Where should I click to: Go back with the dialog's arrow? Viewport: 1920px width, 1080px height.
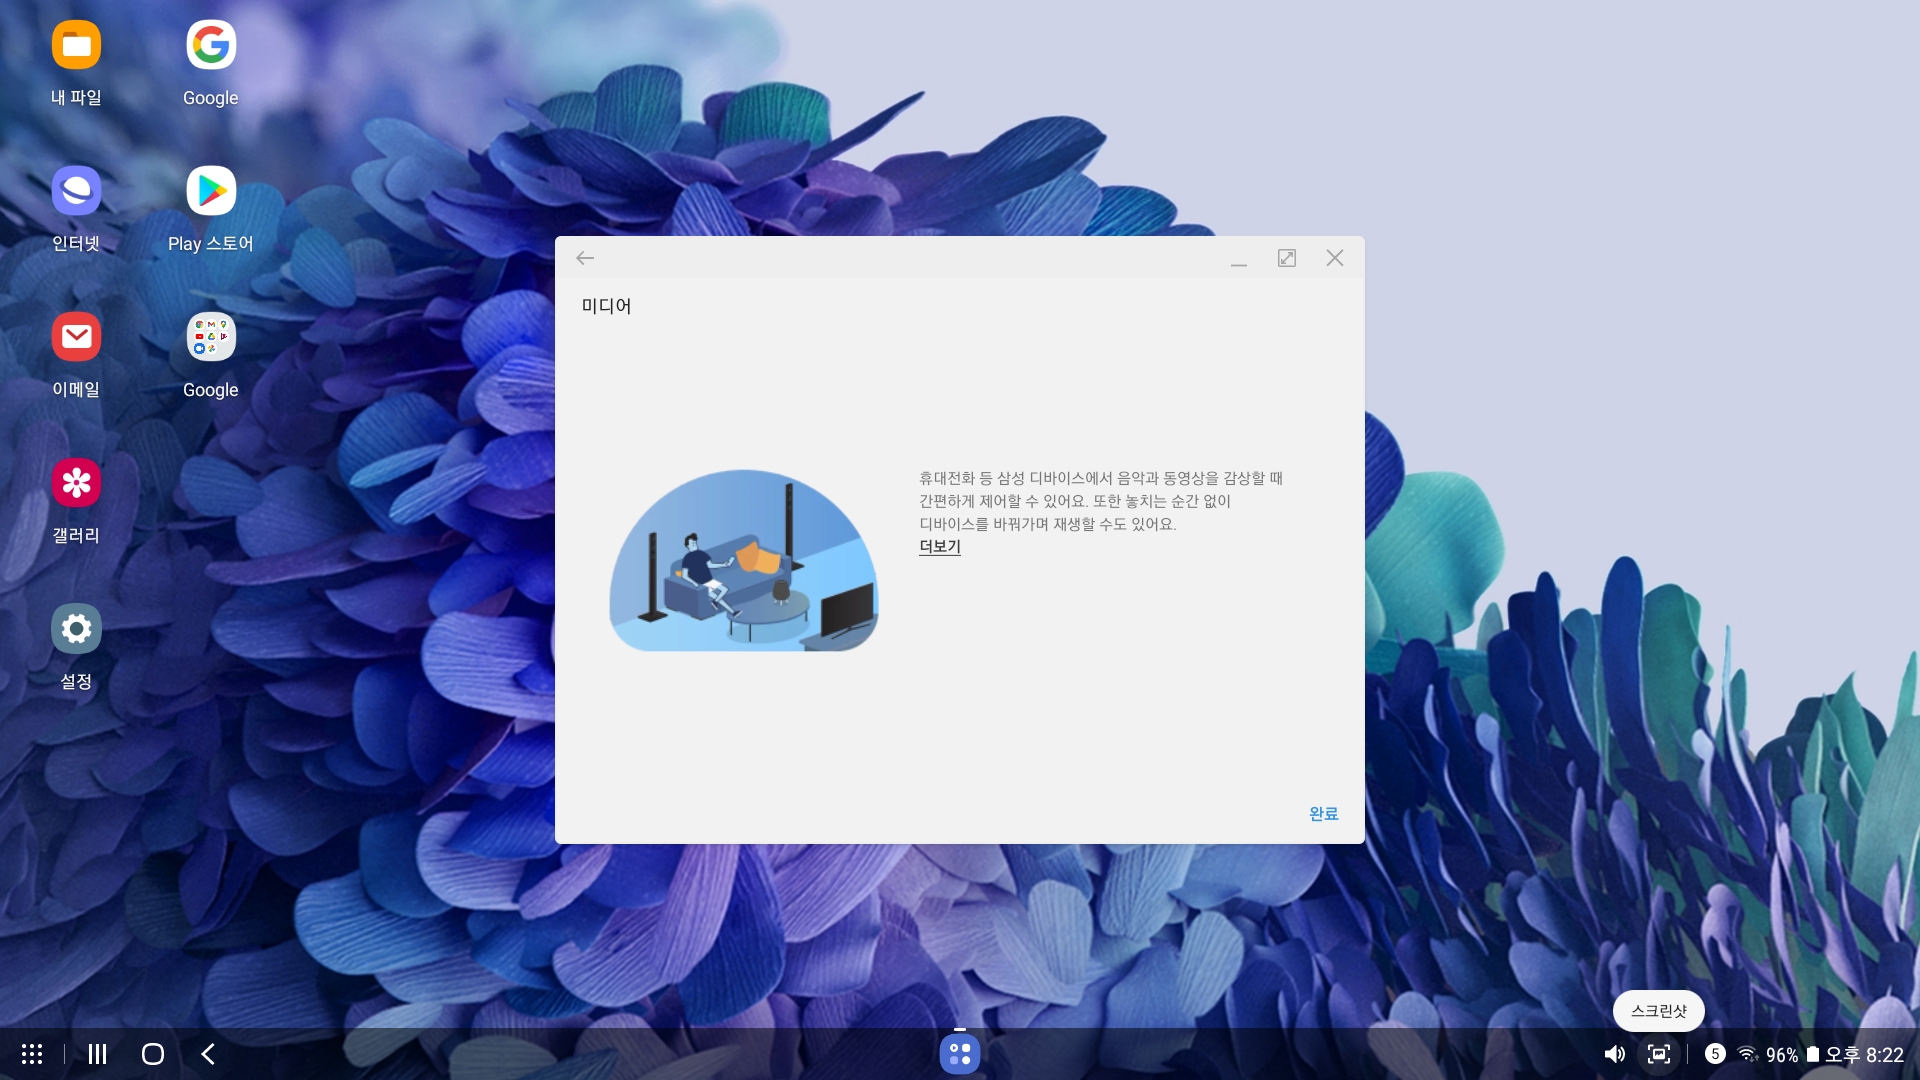[x=585, y=258]
